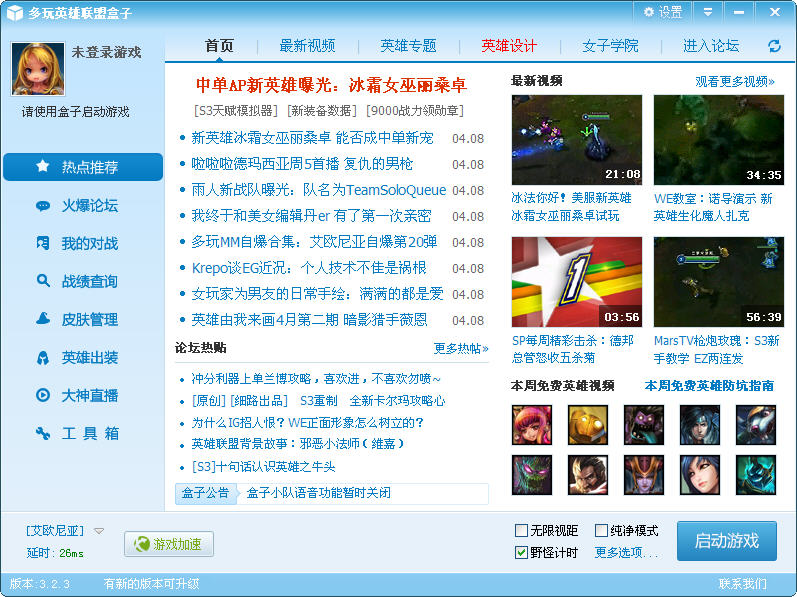The height and width of the screenshot is (597, 797).
Task: Click the 本周免费英雄防坑指南 link
Action: click(709, 386)
